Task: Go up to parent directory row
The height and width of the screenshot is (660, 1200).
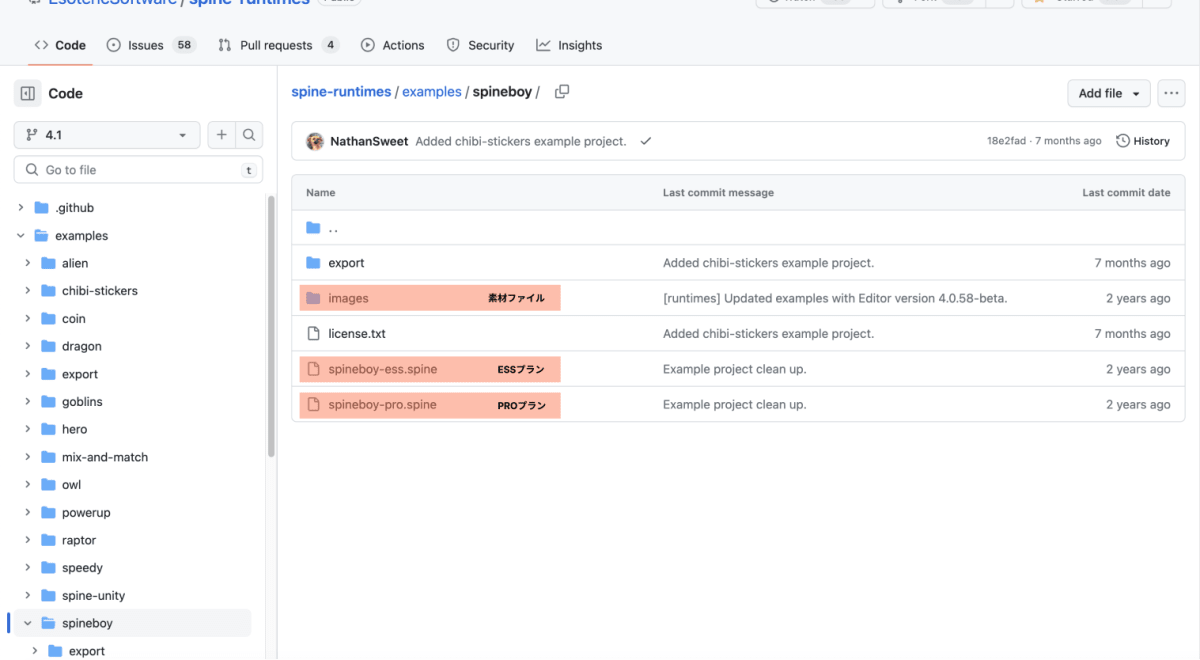Action: (738, 227)
